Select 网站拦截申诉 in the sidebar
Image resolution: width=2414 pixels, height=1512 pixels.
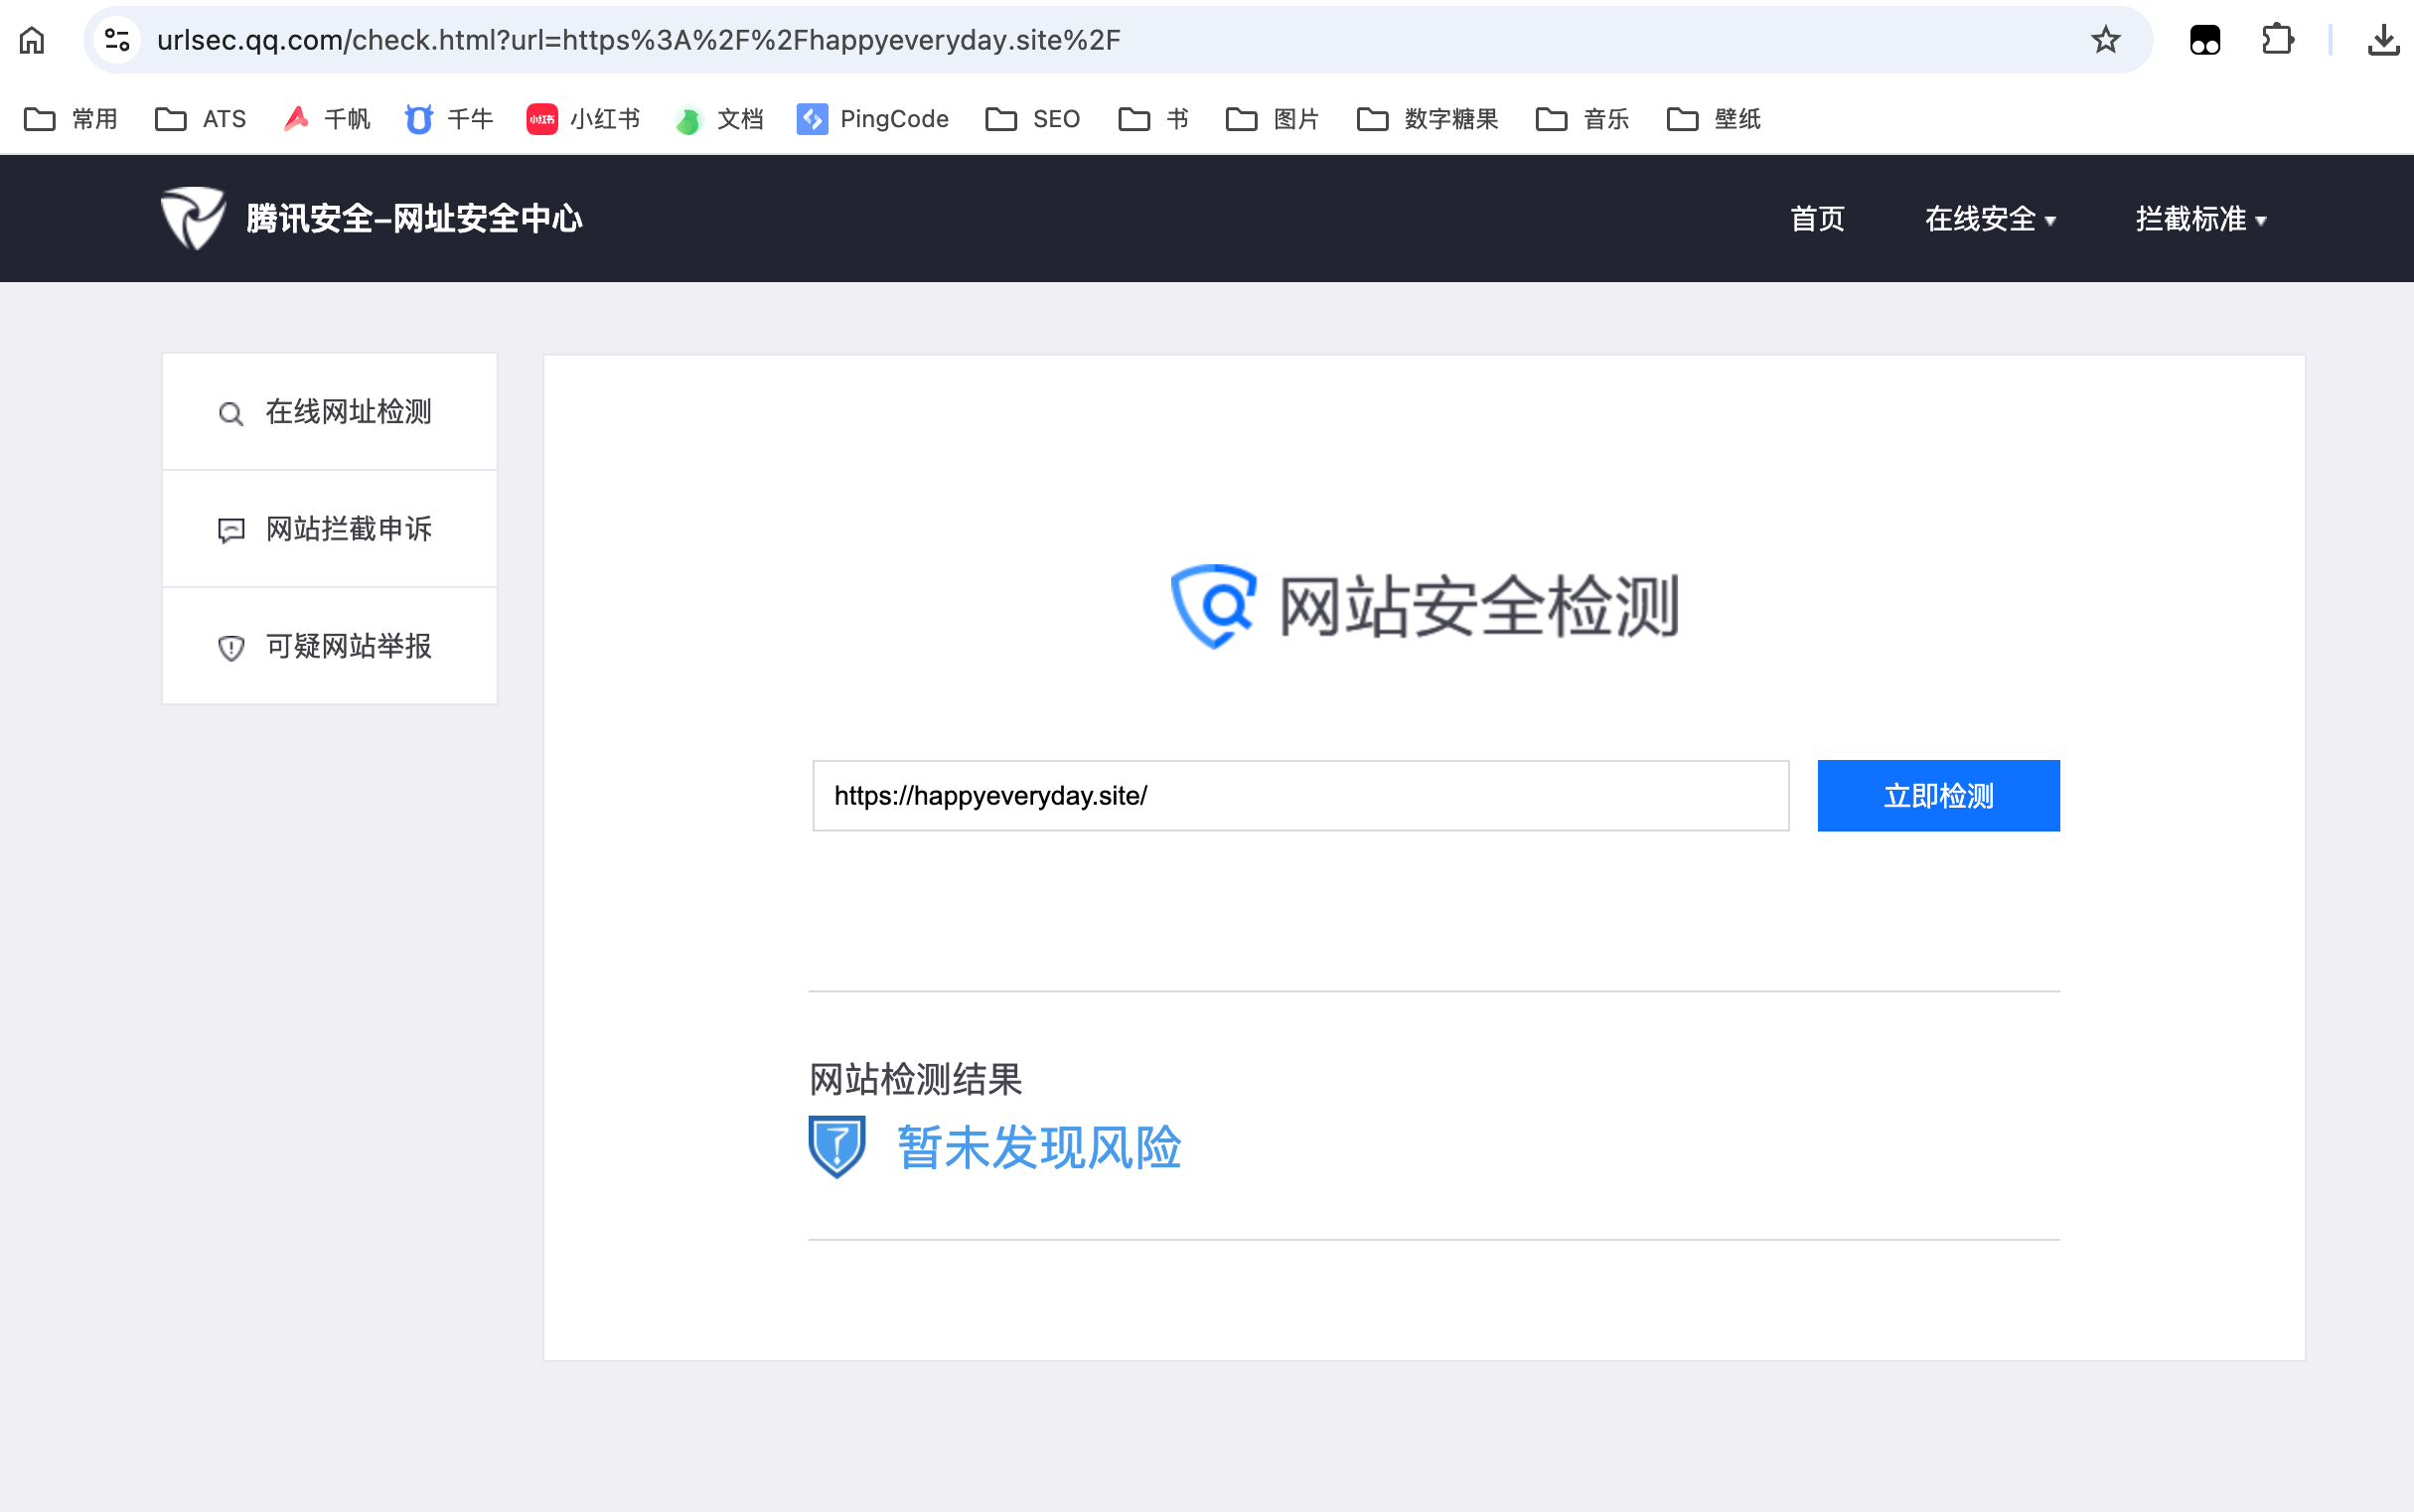point(330,529)
